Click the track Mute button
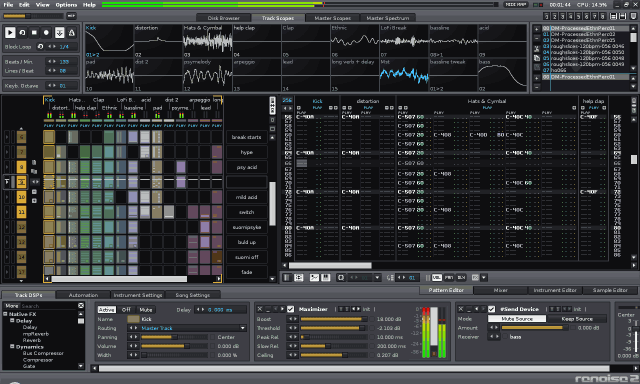The image size is (640, 384). (145, 310)
